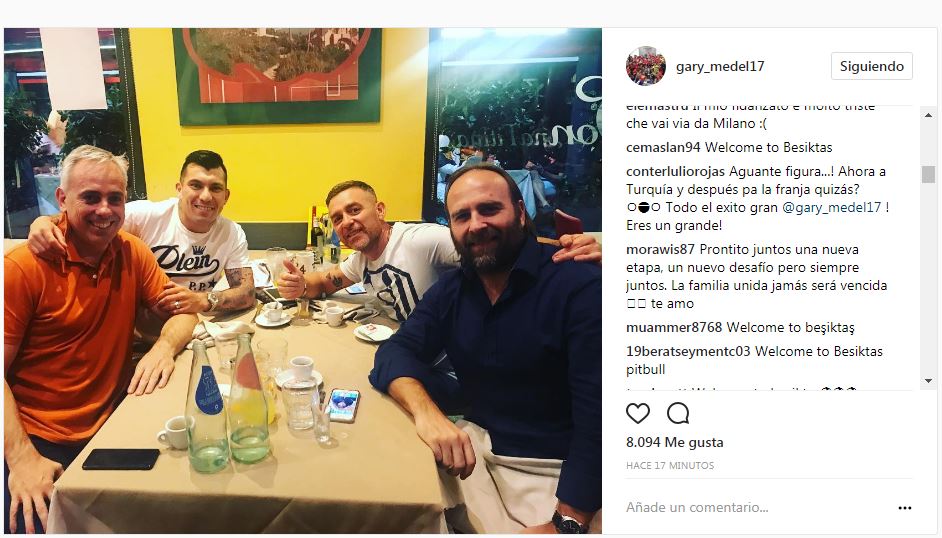
Task: Open commenter morawis87 profile
Action: tap(660, 250)
